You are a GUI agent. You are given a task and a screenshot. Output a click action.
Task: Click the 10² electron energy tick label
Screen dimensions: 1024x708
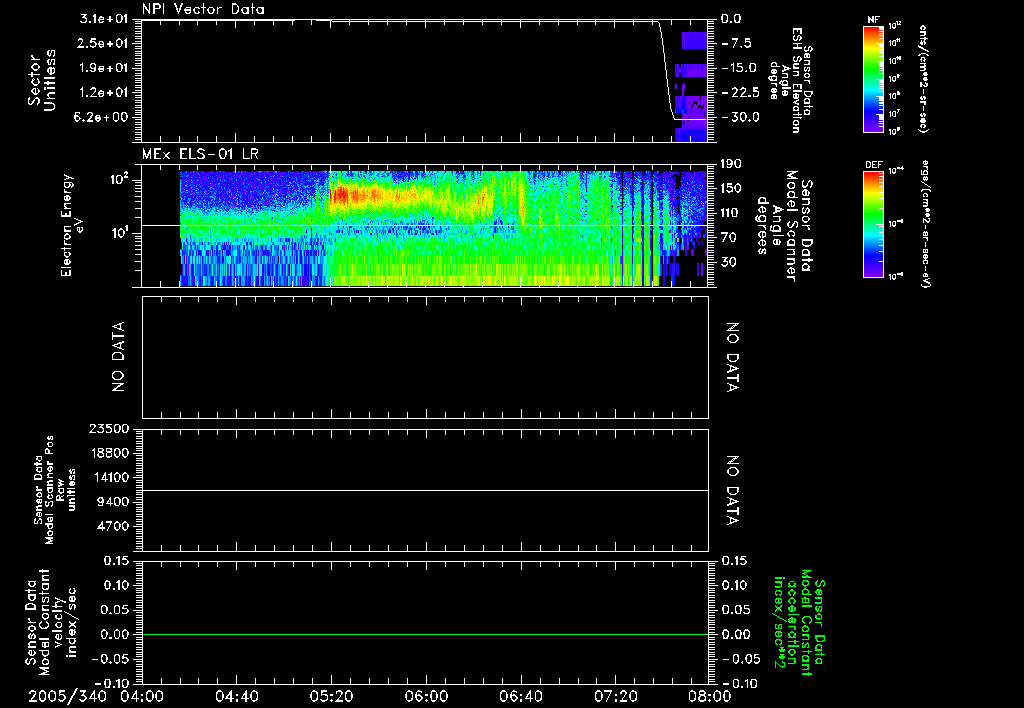click(120, 179)
